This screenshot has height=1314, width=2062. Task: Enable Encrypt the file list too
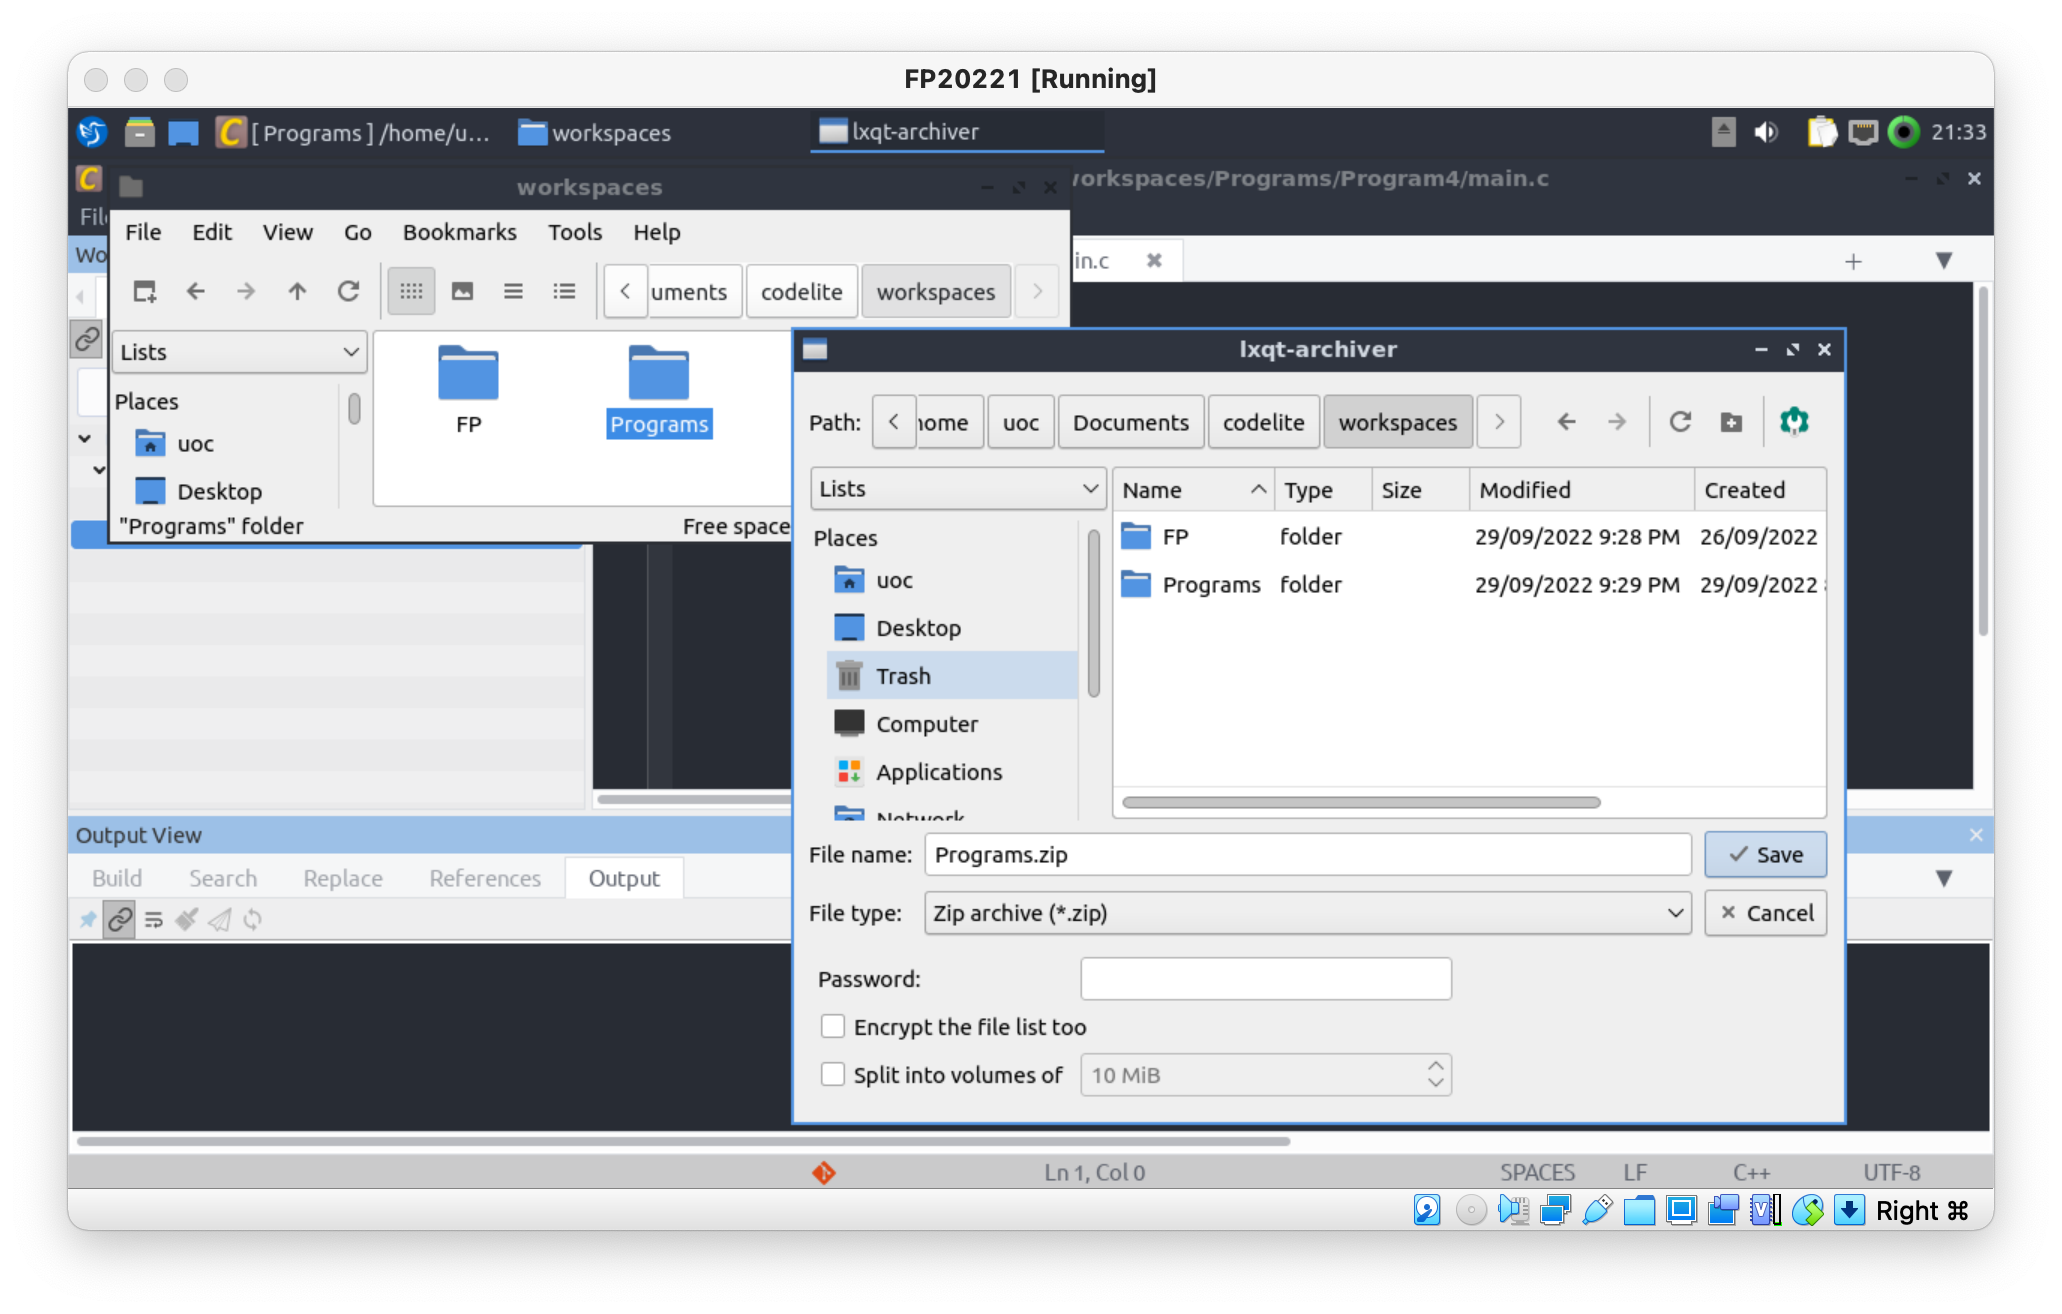coord(833,1027)
